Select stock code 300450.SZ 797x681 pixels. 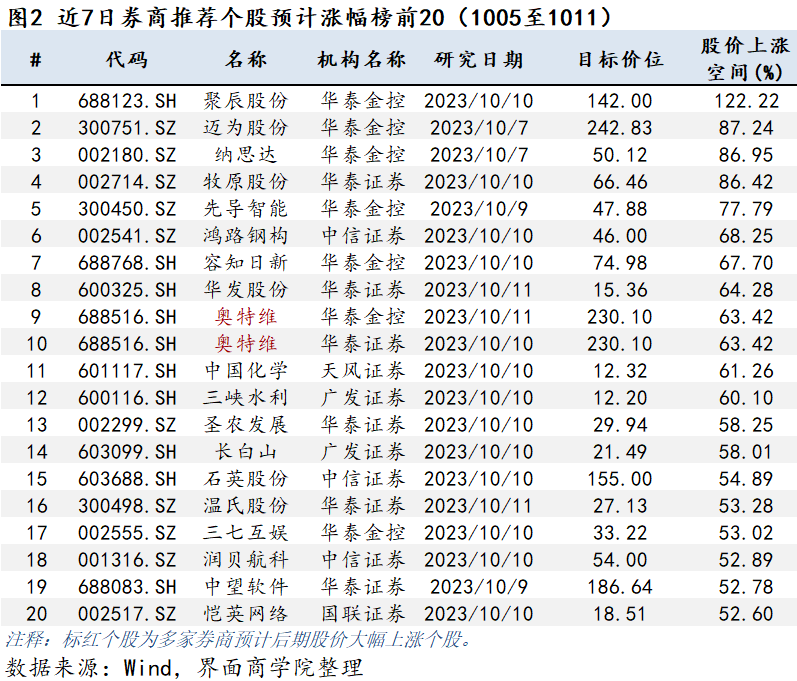coord(127,209)
